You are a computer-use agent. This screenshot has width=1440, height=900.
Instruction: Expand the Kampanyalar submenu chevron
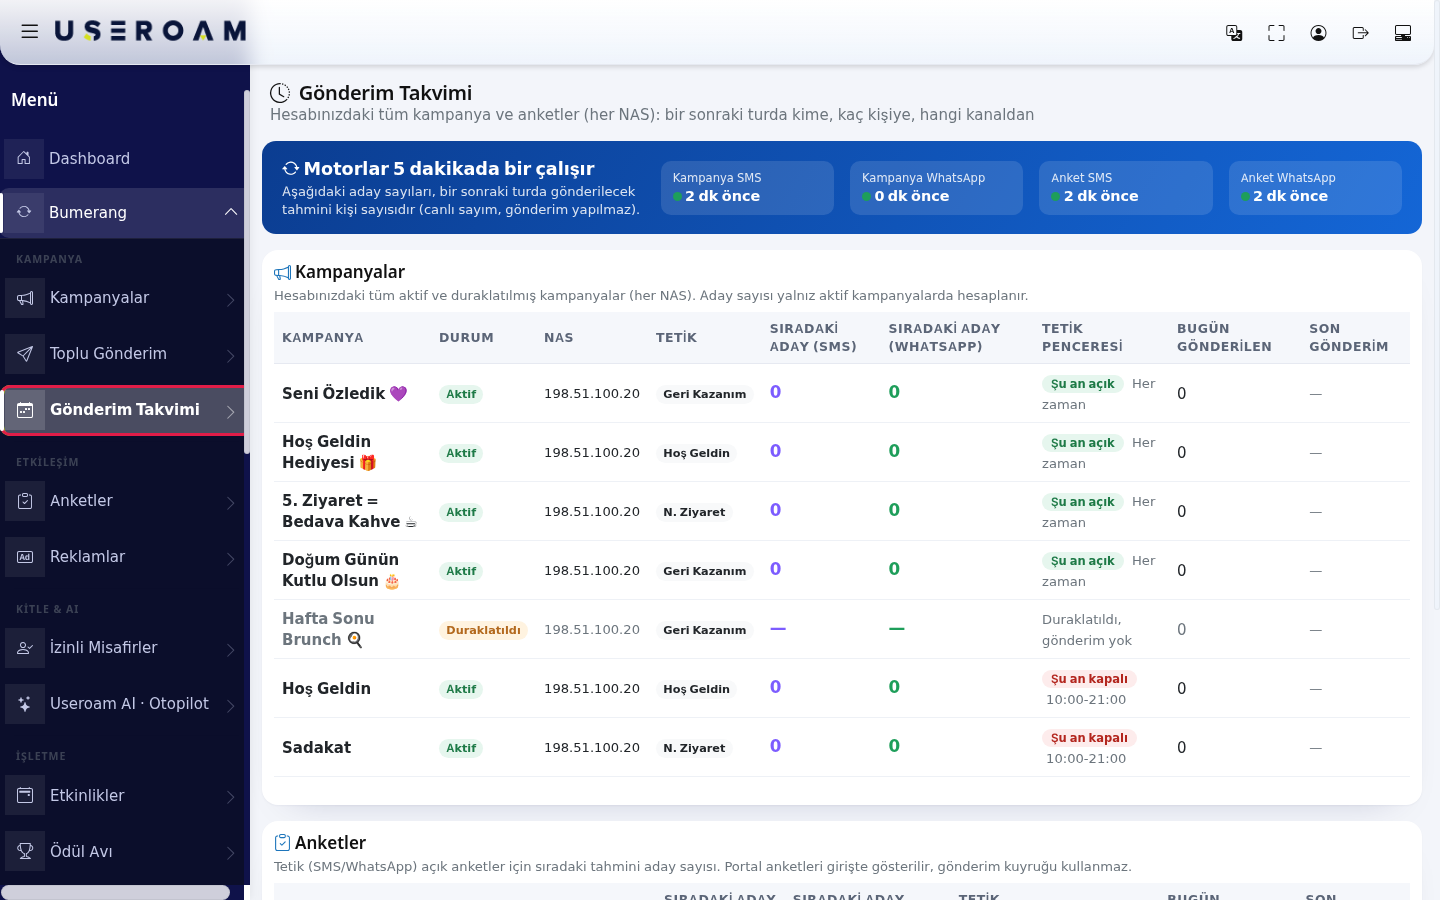click(231, 299)
